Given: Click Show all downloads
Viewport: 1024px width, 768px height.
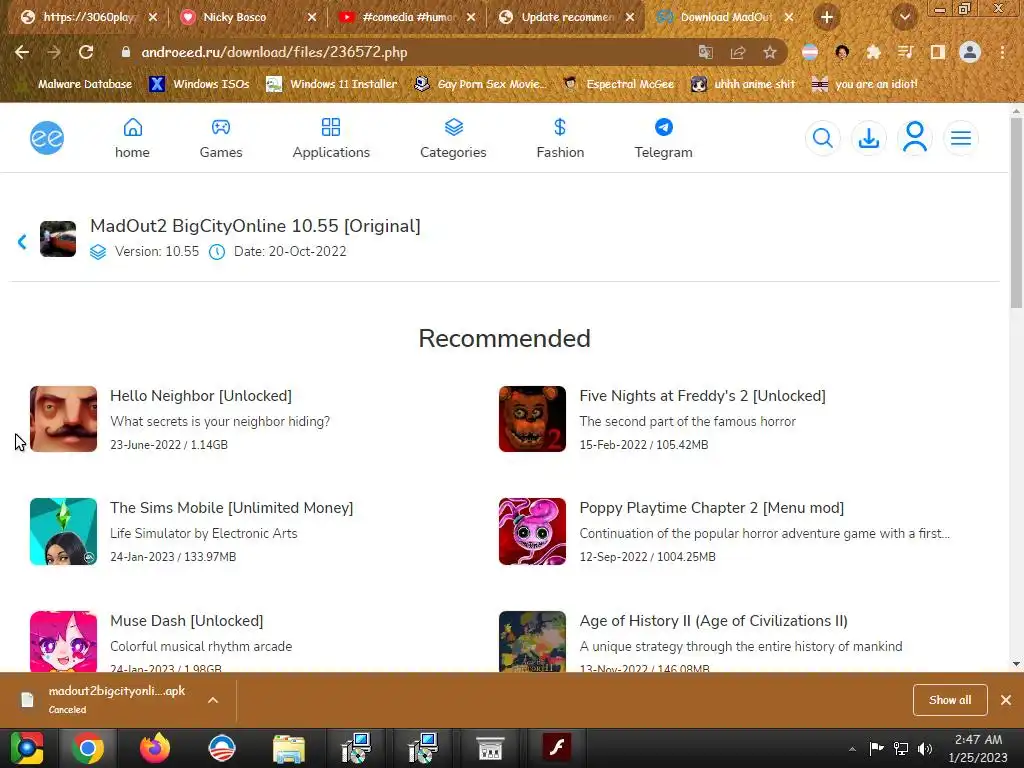Looking at the screenshot, I should coord(950,700).
